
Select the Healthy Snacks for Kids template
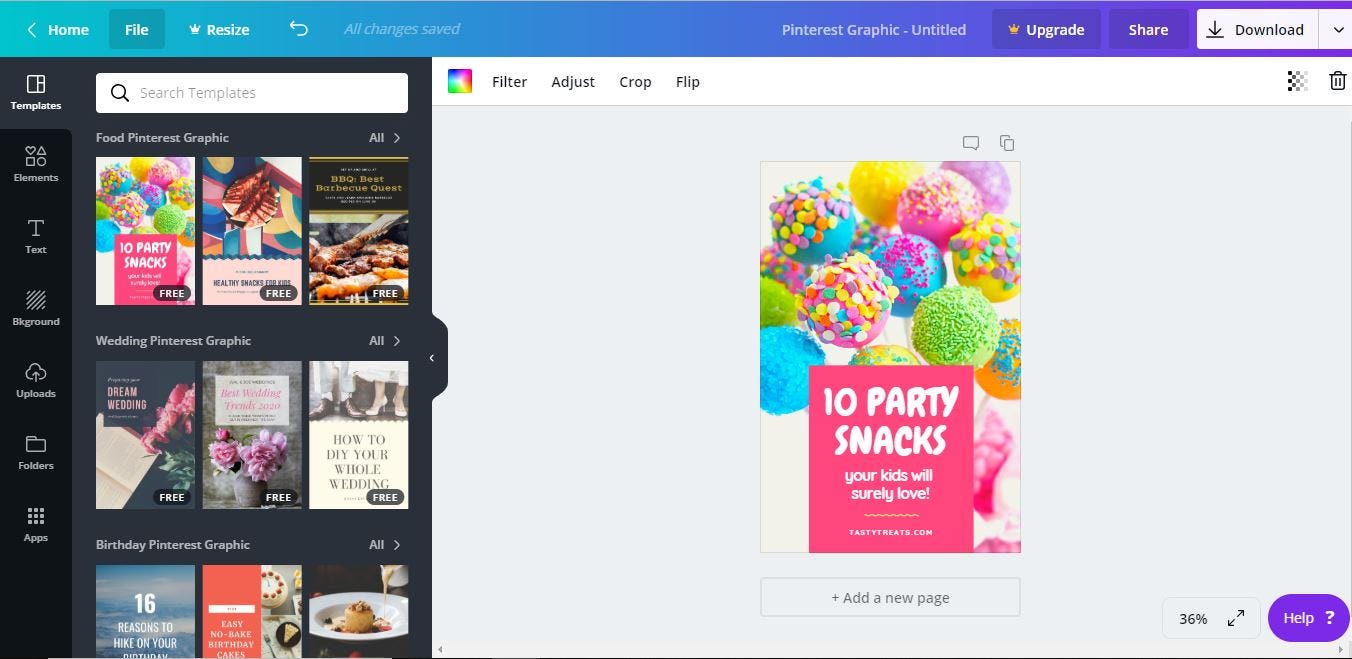click(252, 231)
